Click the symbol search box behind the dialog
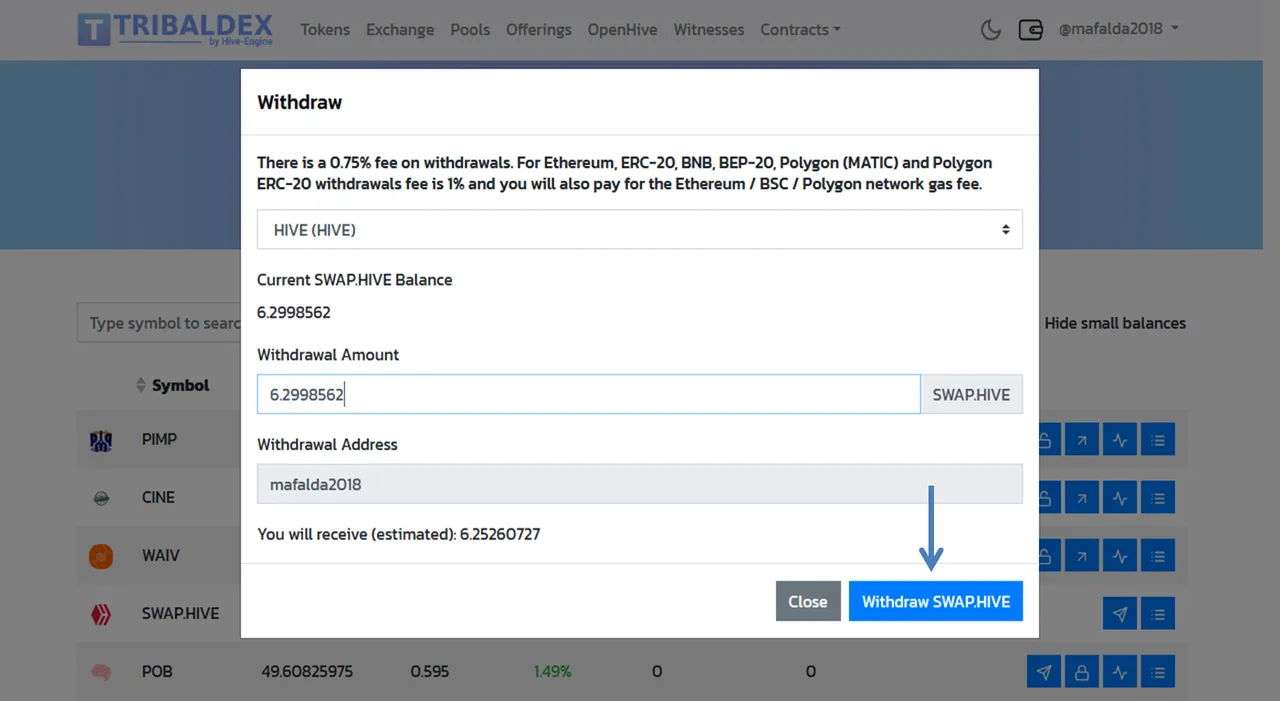Viewport: 1280px width, 701px height. point(160,323)
